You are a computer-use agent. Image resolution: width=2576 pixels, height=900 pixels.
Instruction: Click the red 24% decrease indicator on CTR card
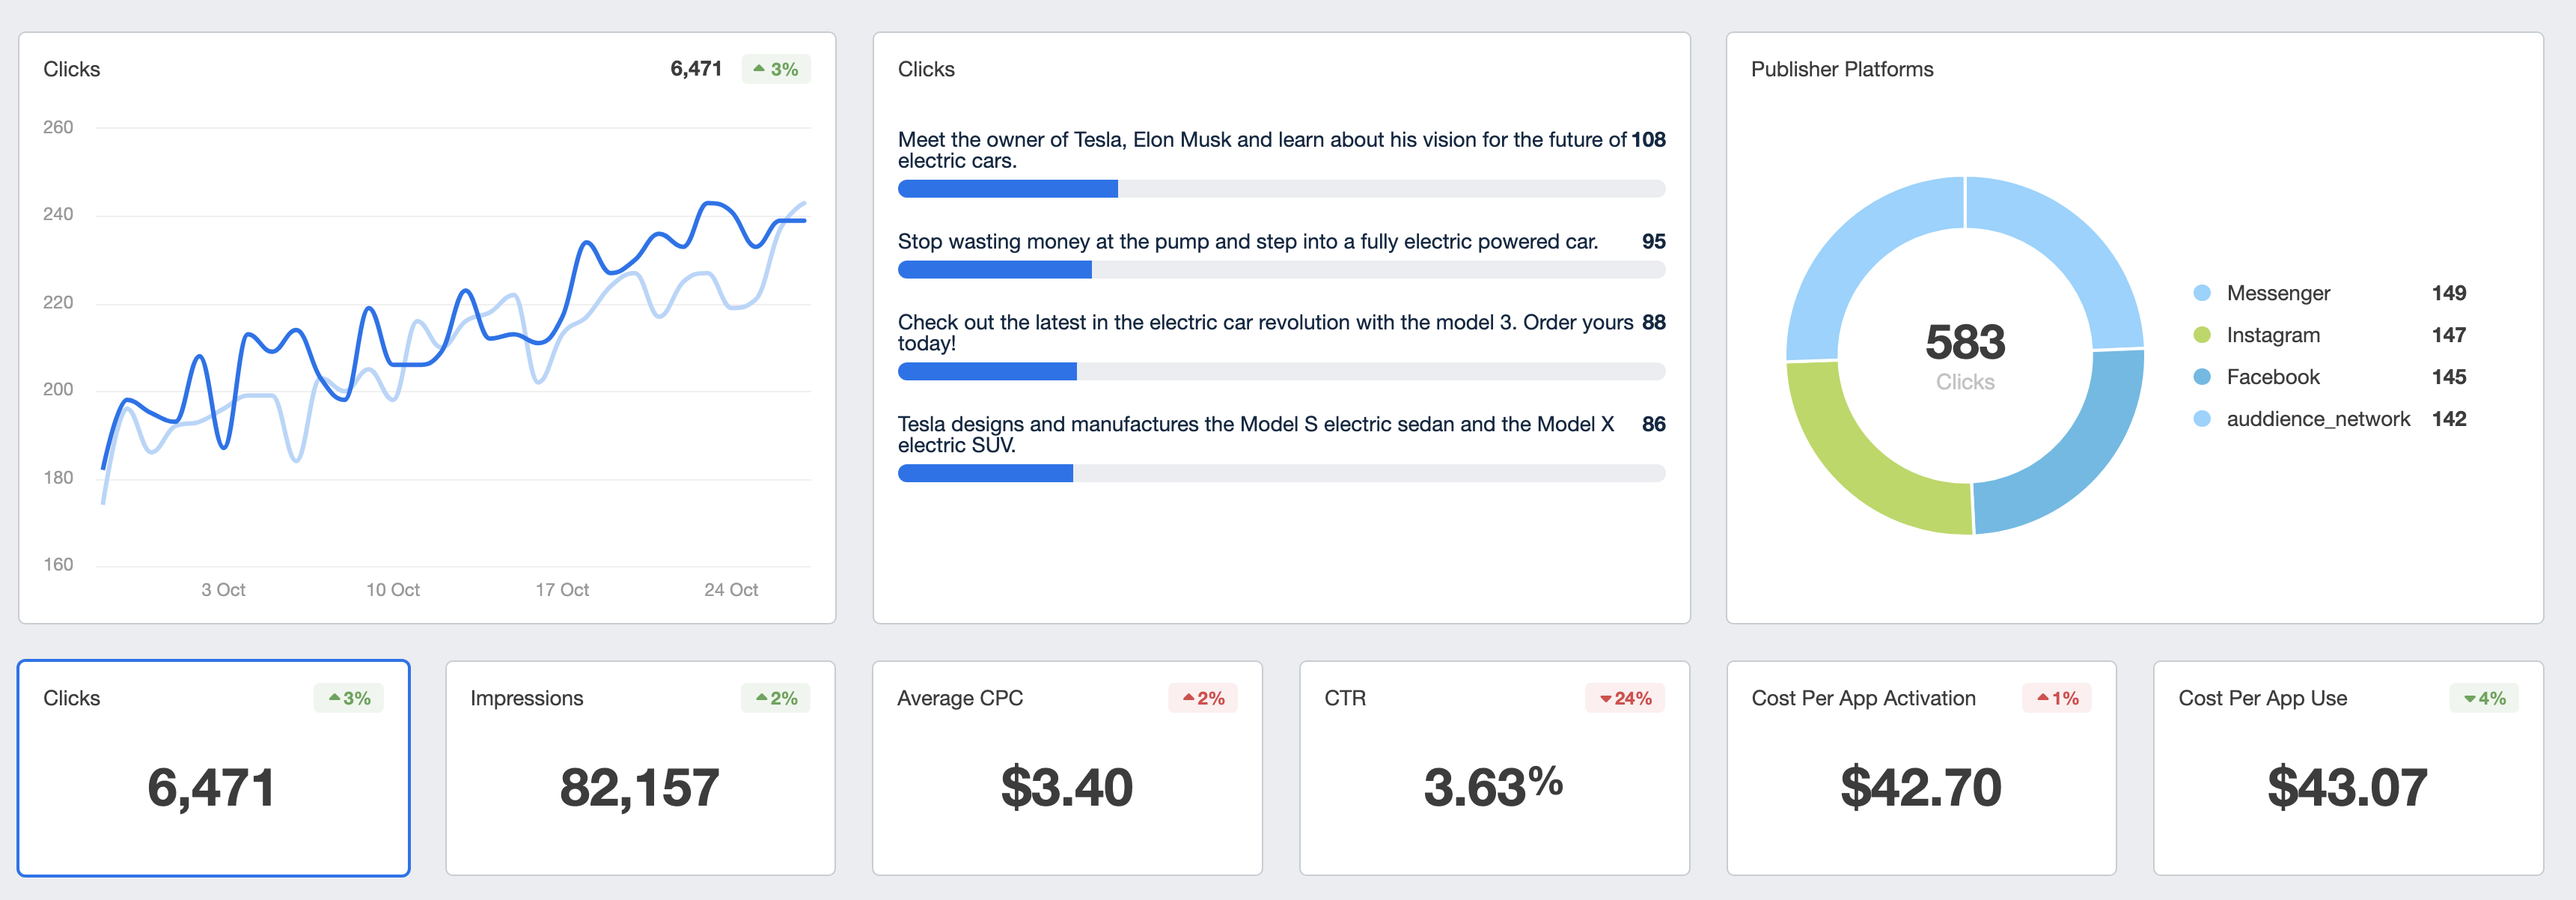tap(1627, 698)
